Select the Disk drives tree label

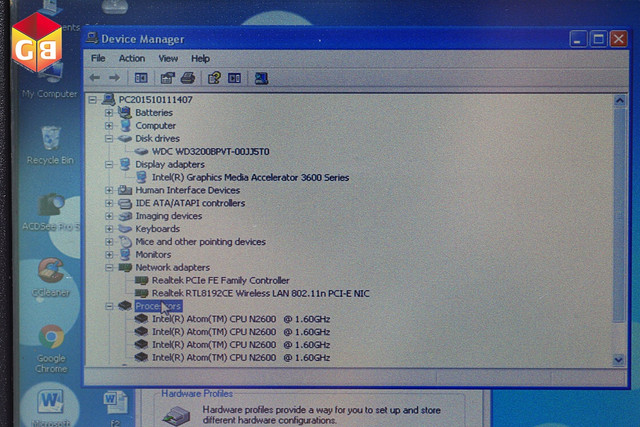(x=158, y=139)
